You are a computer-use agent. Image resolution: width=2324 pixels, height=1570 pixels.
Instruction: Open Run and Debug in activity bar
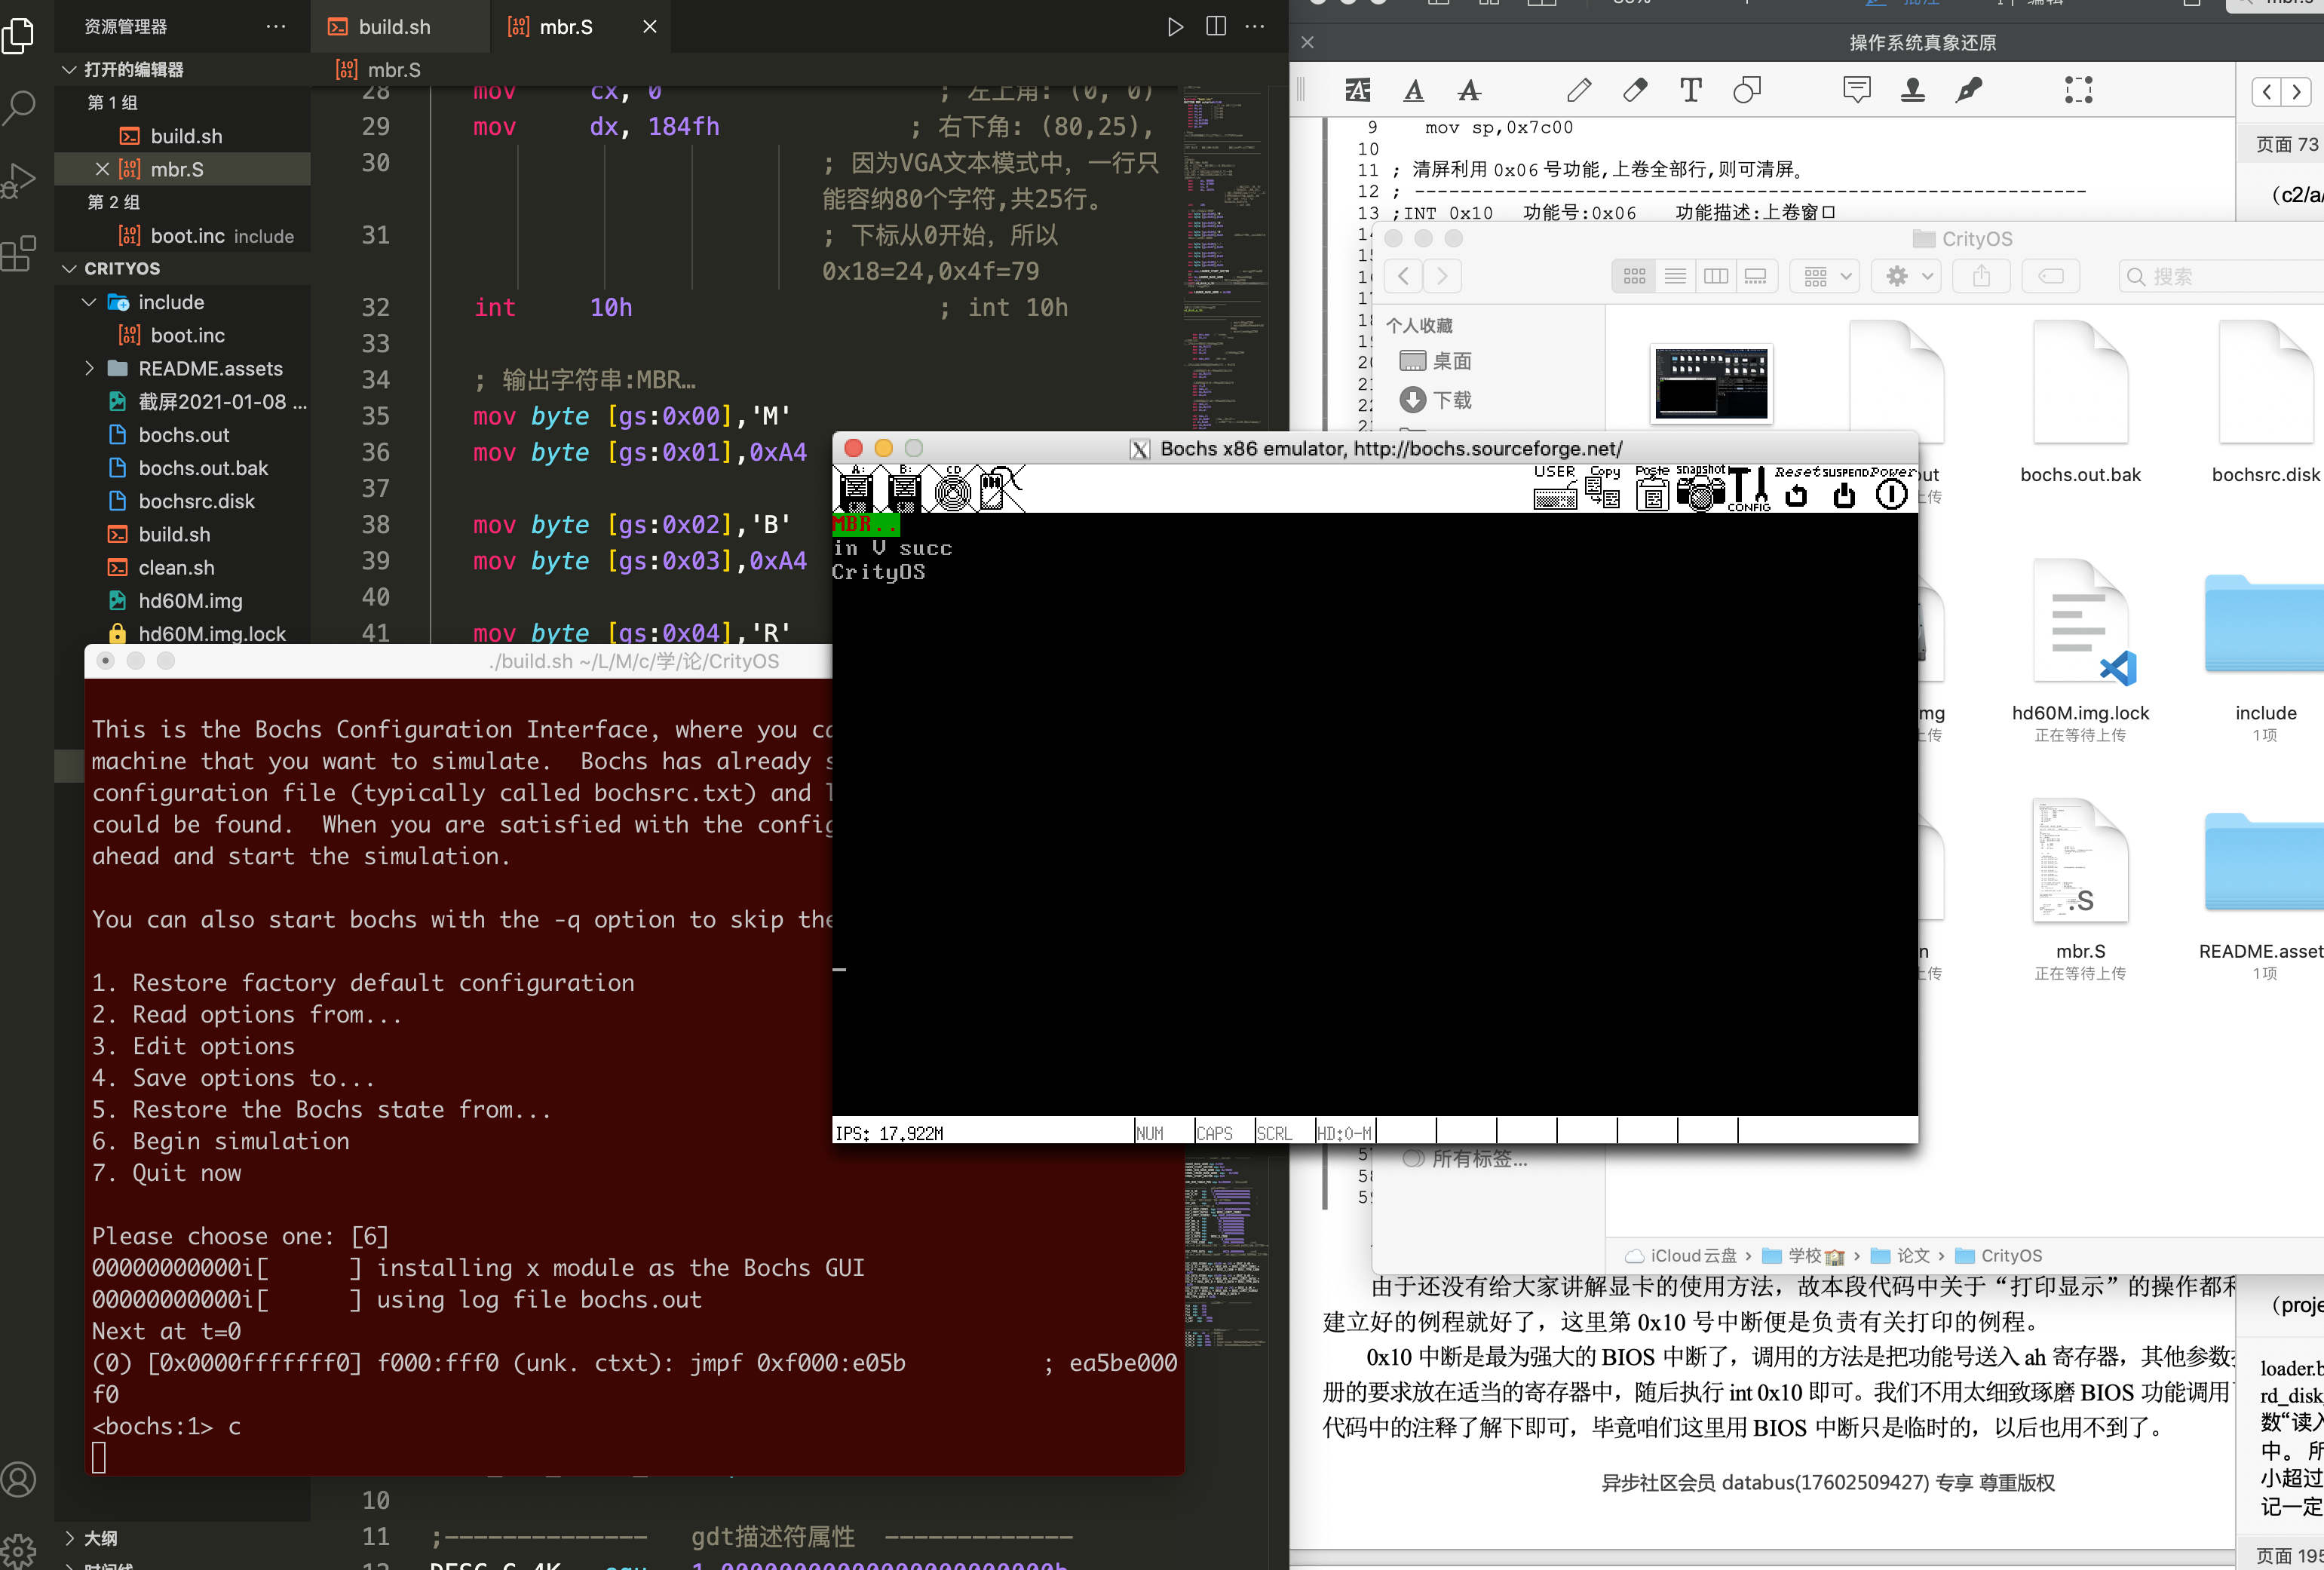[x=19, y=180]
